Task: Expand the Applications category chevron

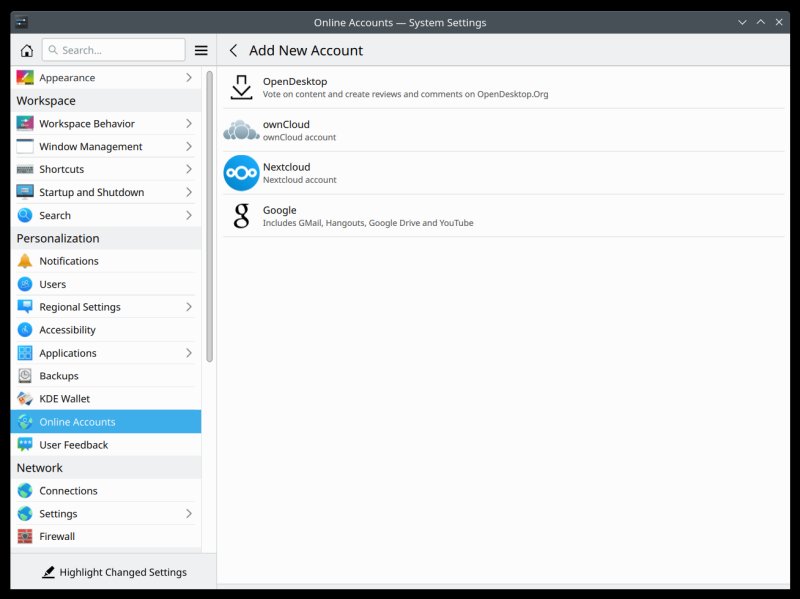Action: [189, 353]
